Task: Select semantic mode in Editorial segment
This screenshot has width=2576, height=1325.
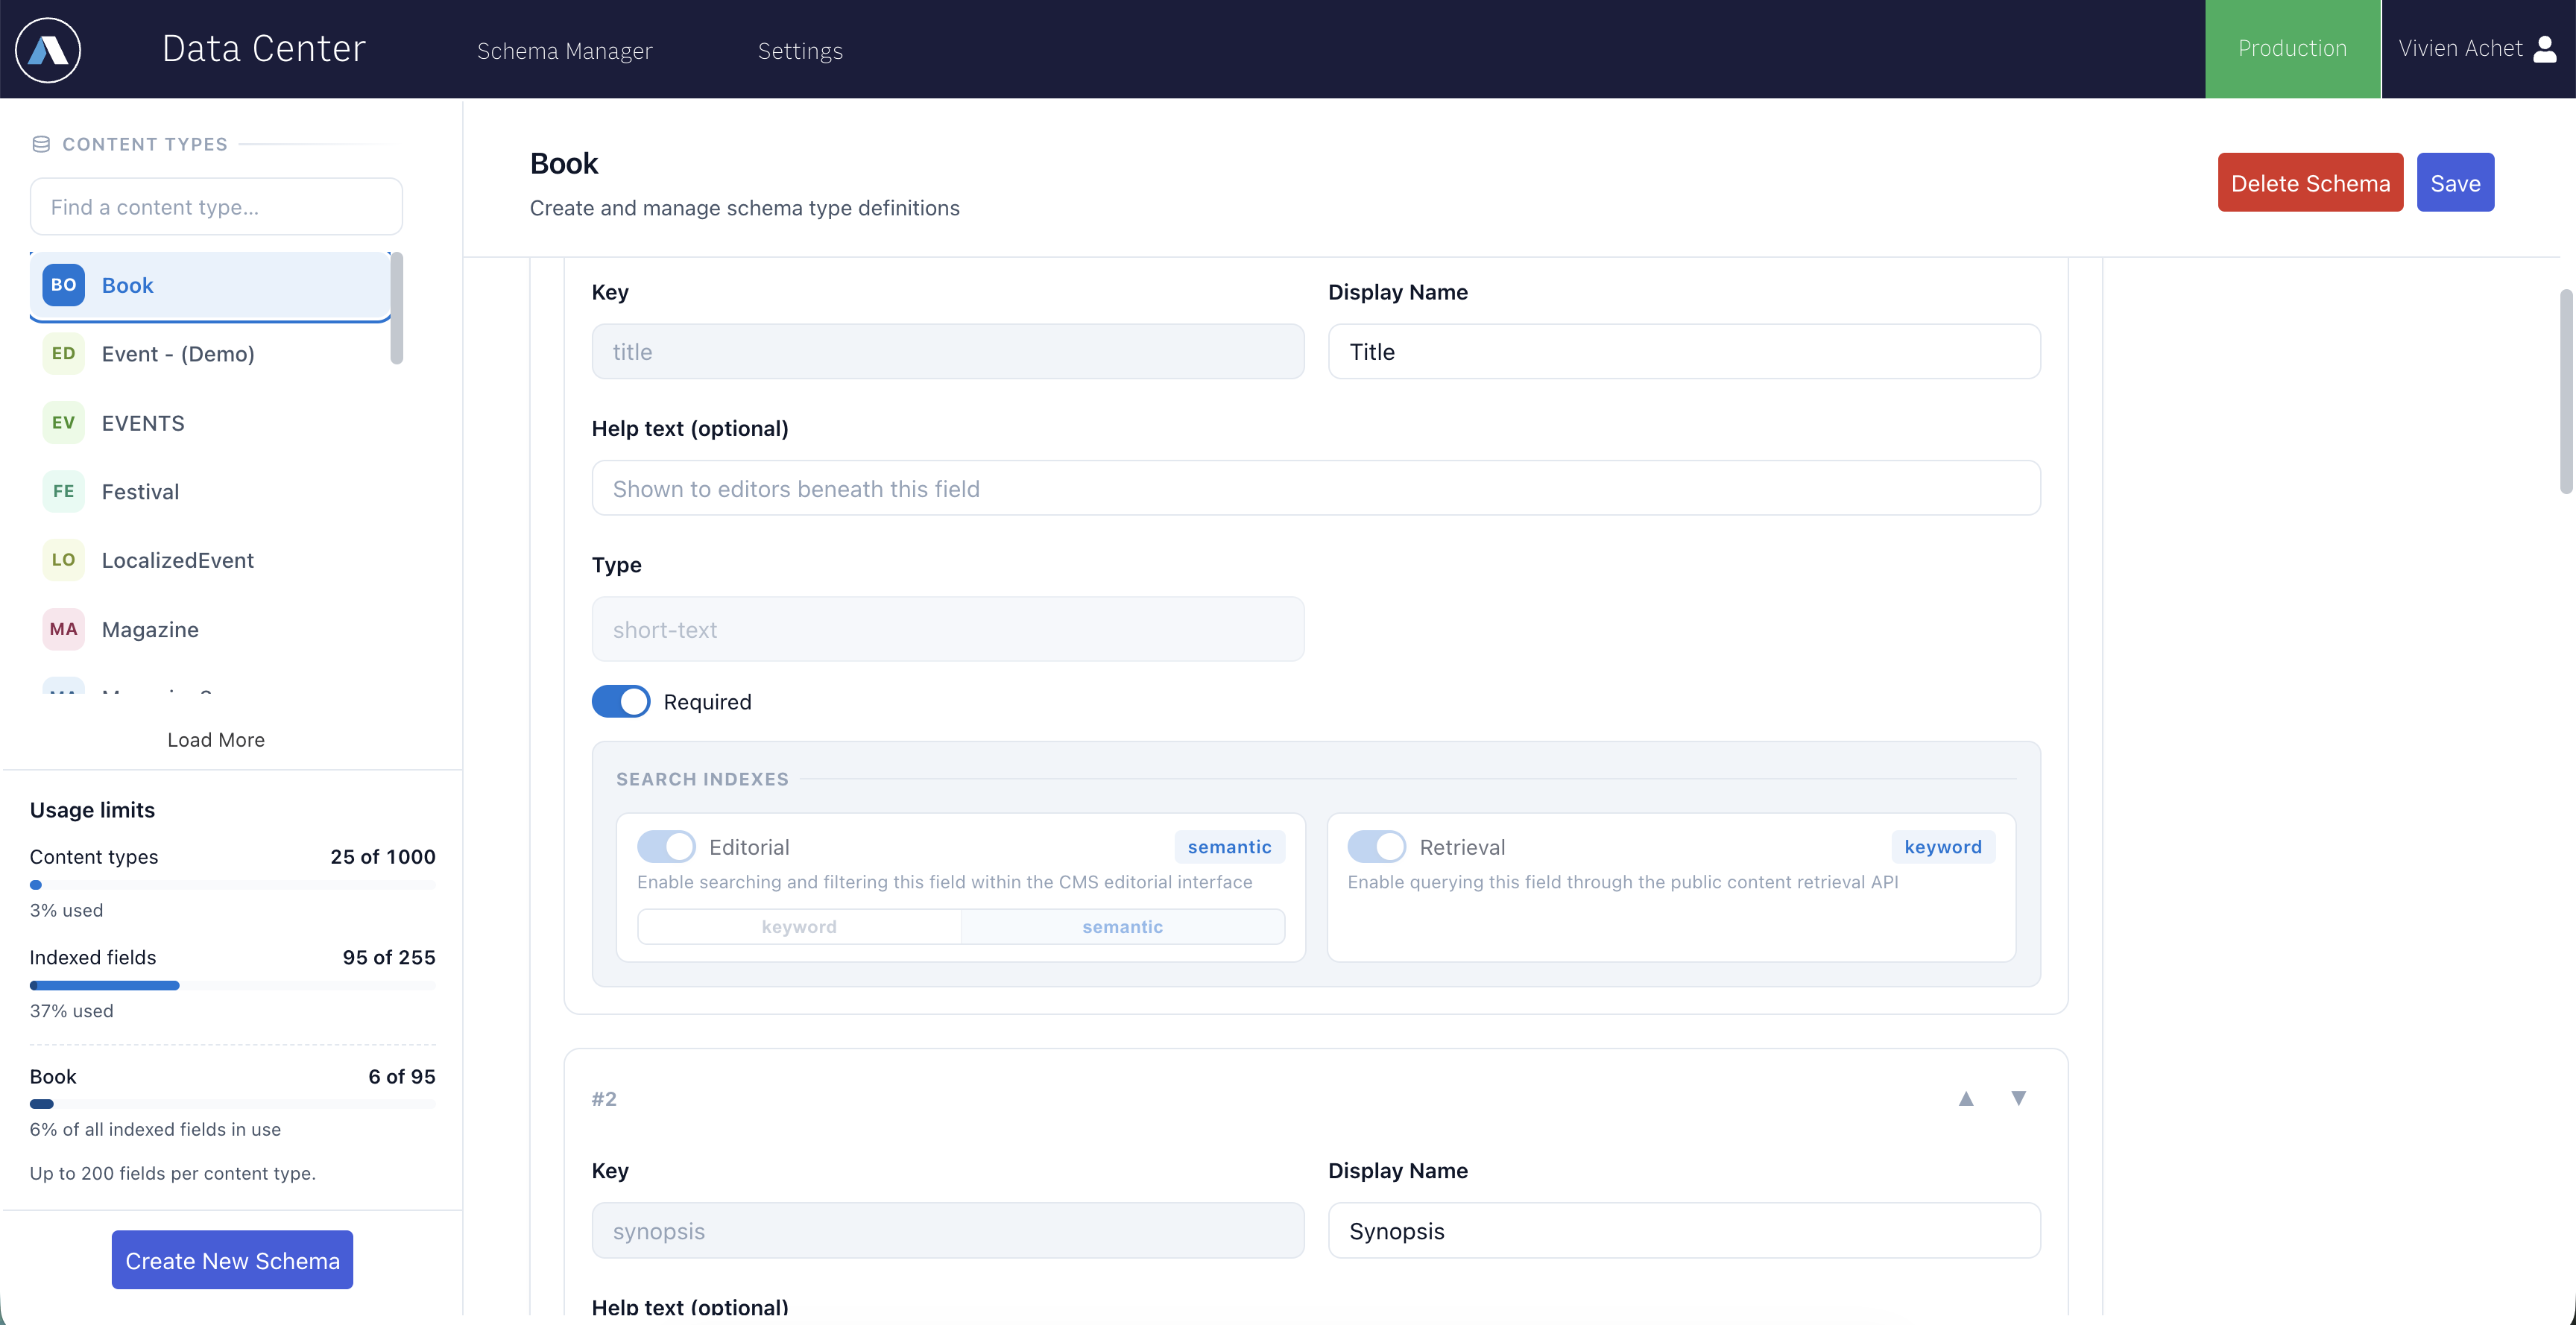Action: [1122, 927]
